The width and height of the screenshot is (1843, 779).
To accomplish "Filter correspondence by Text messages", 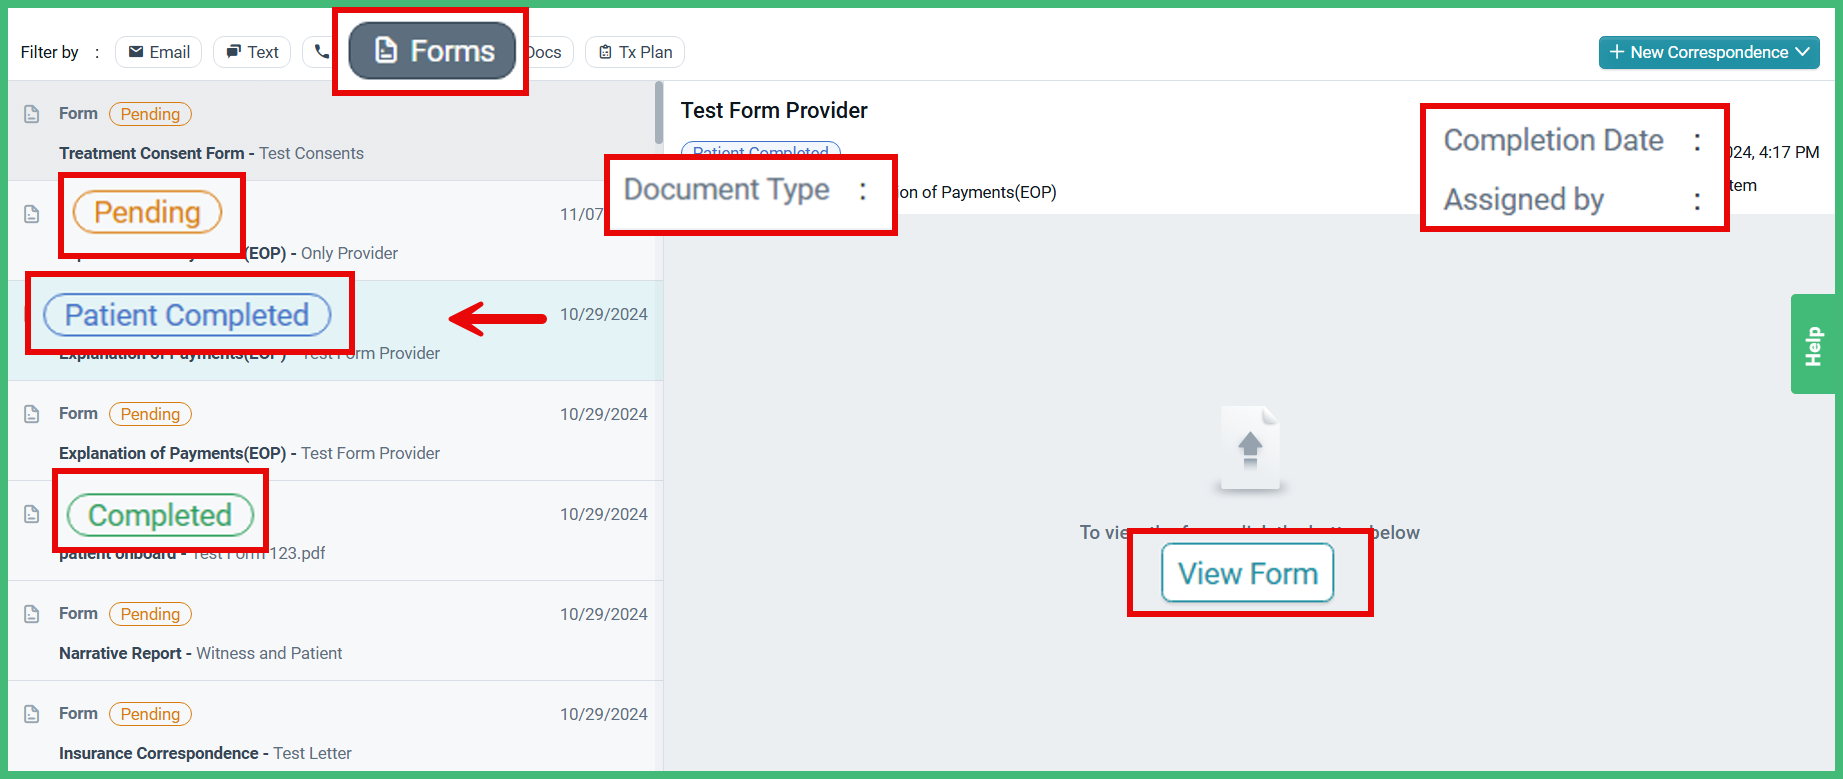I will pos(252,52).
